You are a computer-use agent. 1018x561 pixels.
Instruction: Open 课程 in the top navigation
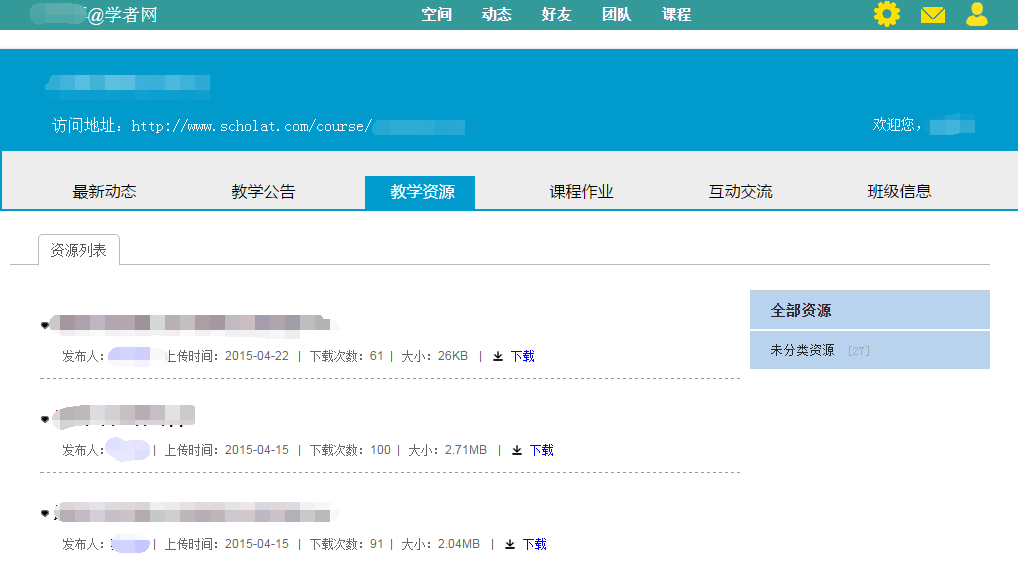pos(676,15)
